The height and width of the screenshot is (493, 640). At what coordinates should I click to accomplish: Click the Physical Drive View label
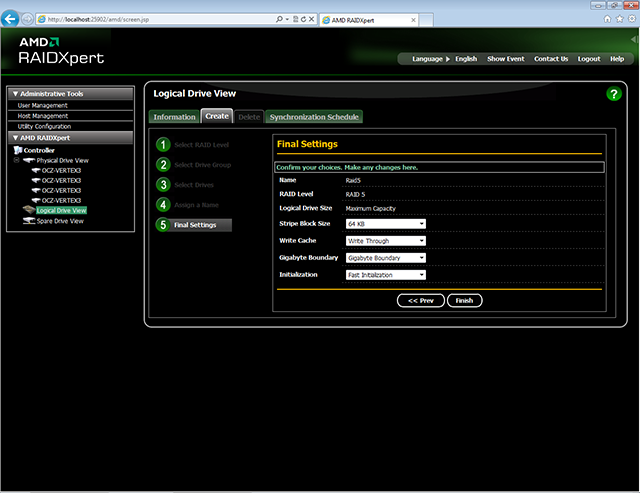(62, 160)
